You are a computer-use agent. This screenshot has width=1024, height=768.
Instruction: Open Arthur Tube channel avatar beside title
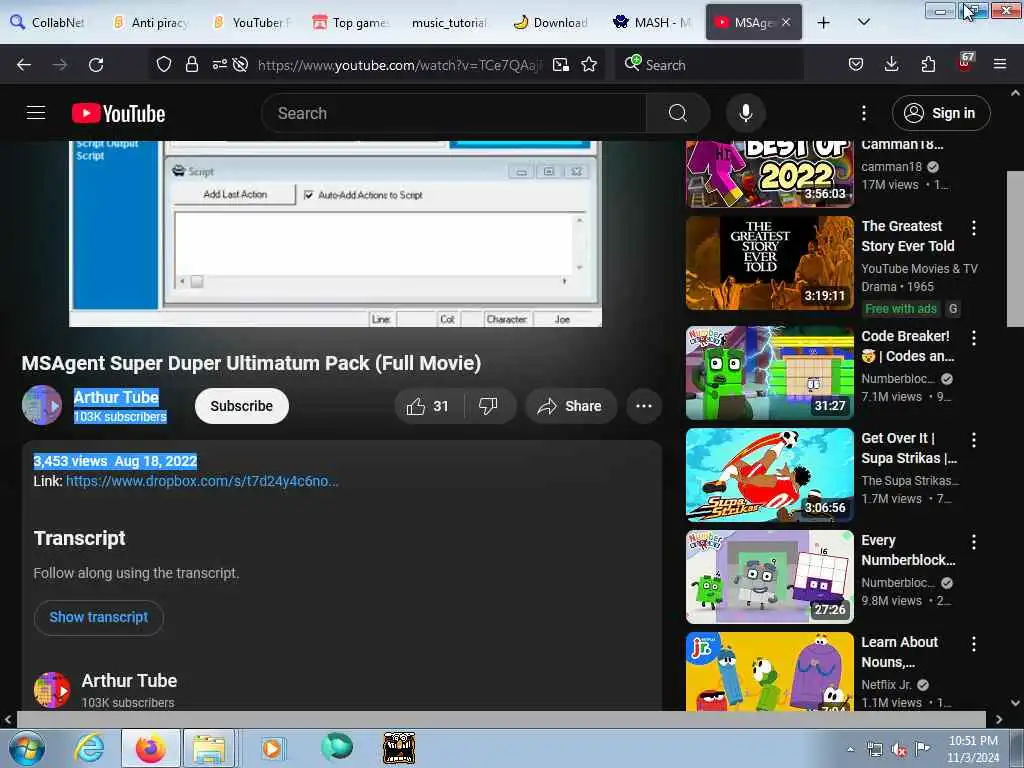click(42, 405)
